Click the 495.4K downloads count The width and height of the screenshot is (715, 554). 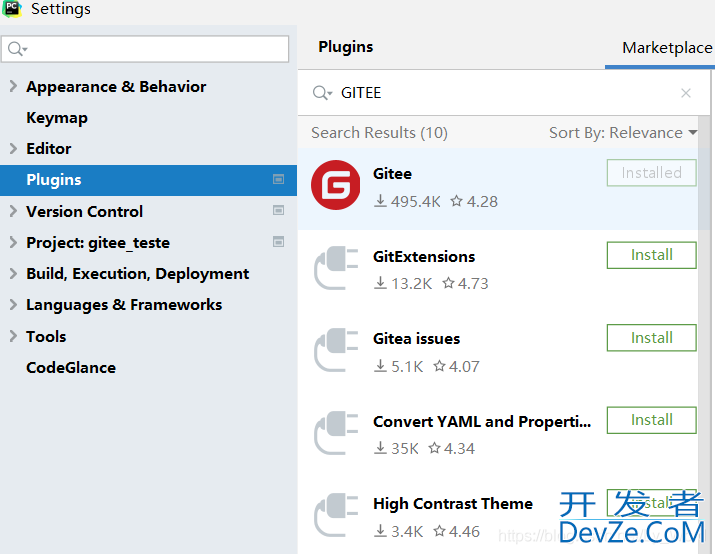[407, 202]
